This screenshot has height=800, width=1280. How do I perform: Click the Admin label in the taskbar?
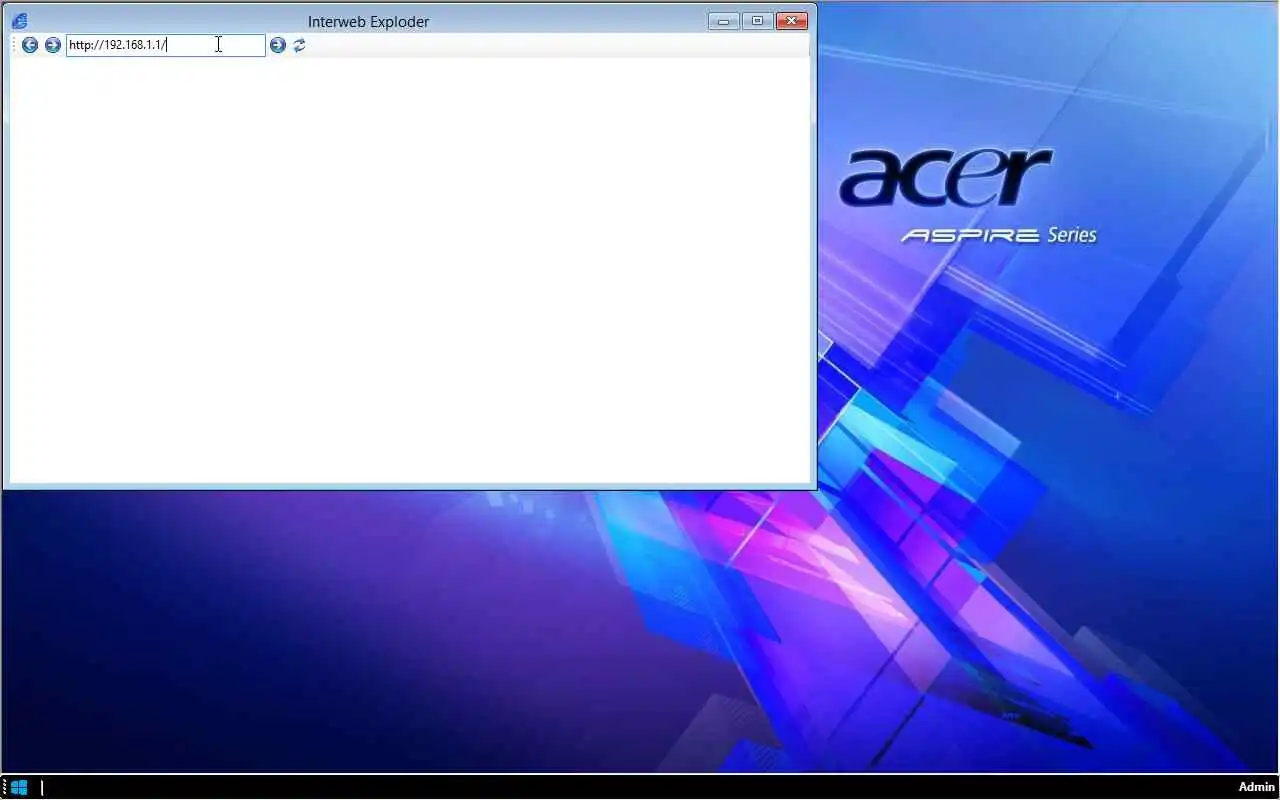pos(1256,787)
